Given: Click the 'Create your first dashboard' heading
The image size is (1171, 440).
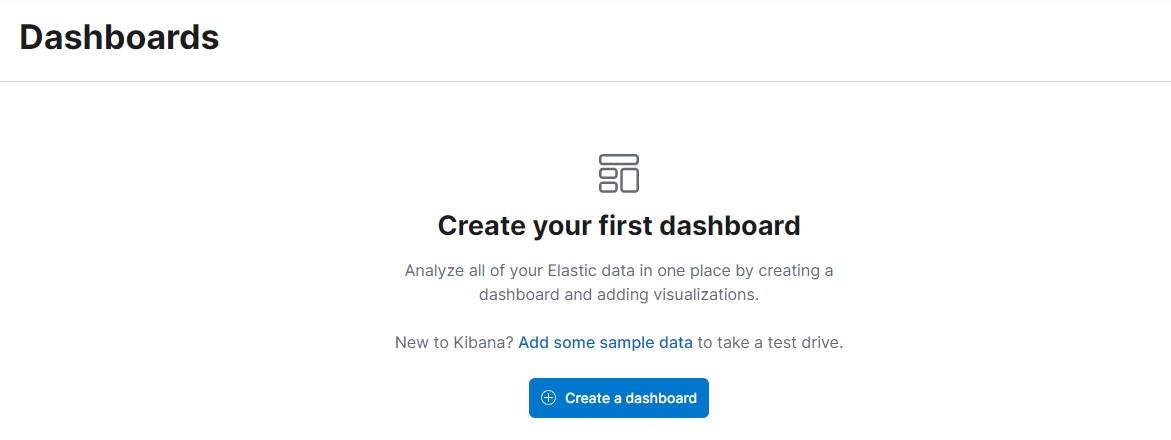Looking at the screenshot, I should tap(619, 226).
